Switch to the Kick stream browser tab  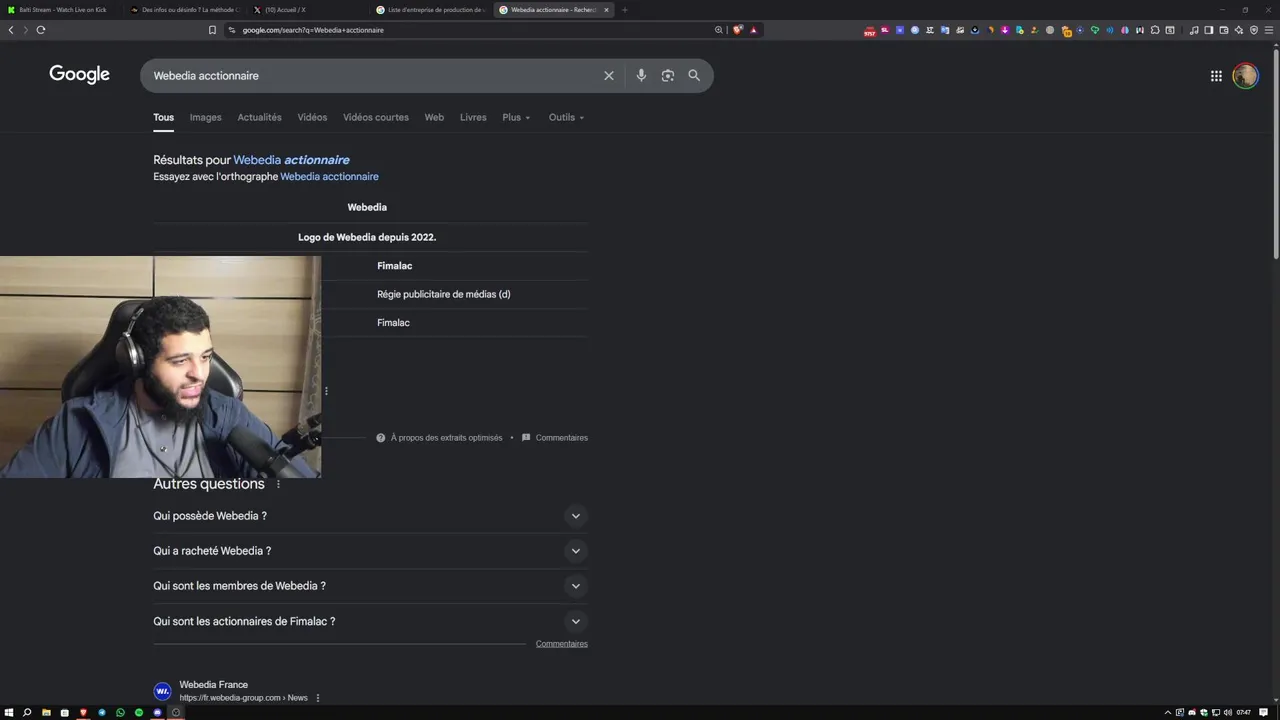[x=62, y=10]
